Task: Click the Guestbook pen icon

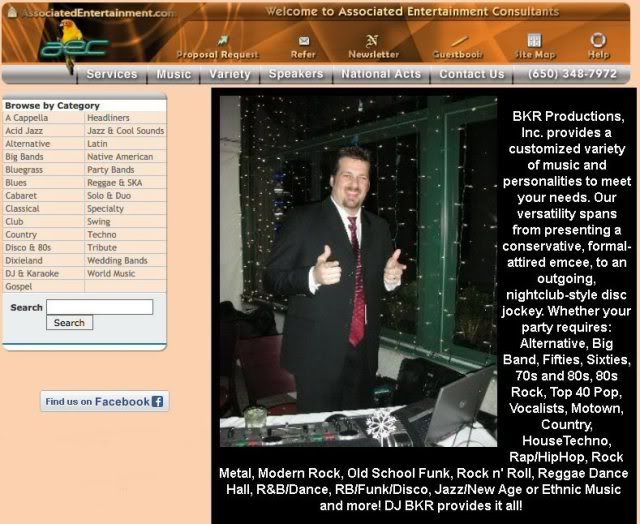Action: pos(460,41)
